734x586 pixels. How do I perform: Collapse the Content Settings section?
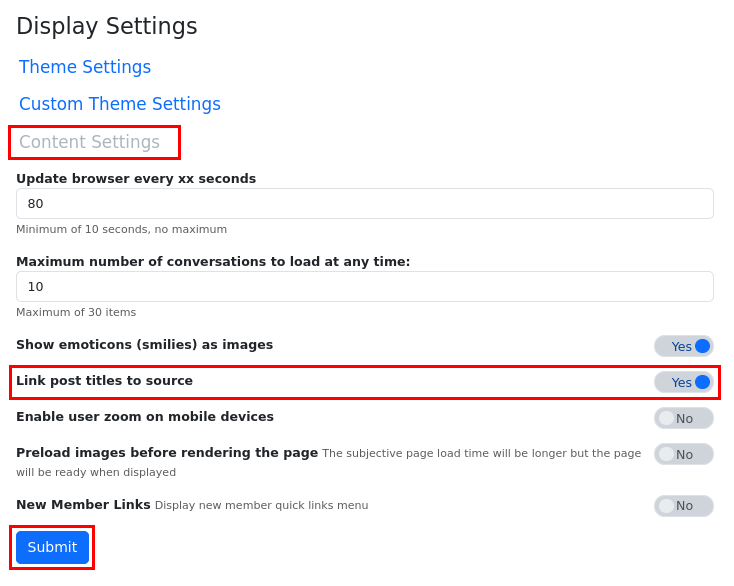point(90,142)
